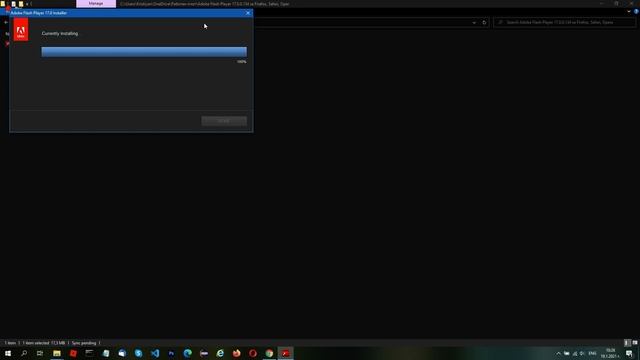Launch Firefox from the taskbar

coord(237,353)
